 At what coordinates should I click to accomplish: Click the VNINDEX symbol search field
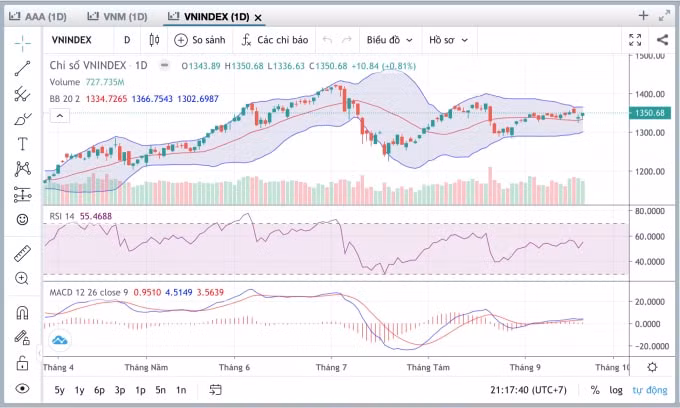coord(72,40)
